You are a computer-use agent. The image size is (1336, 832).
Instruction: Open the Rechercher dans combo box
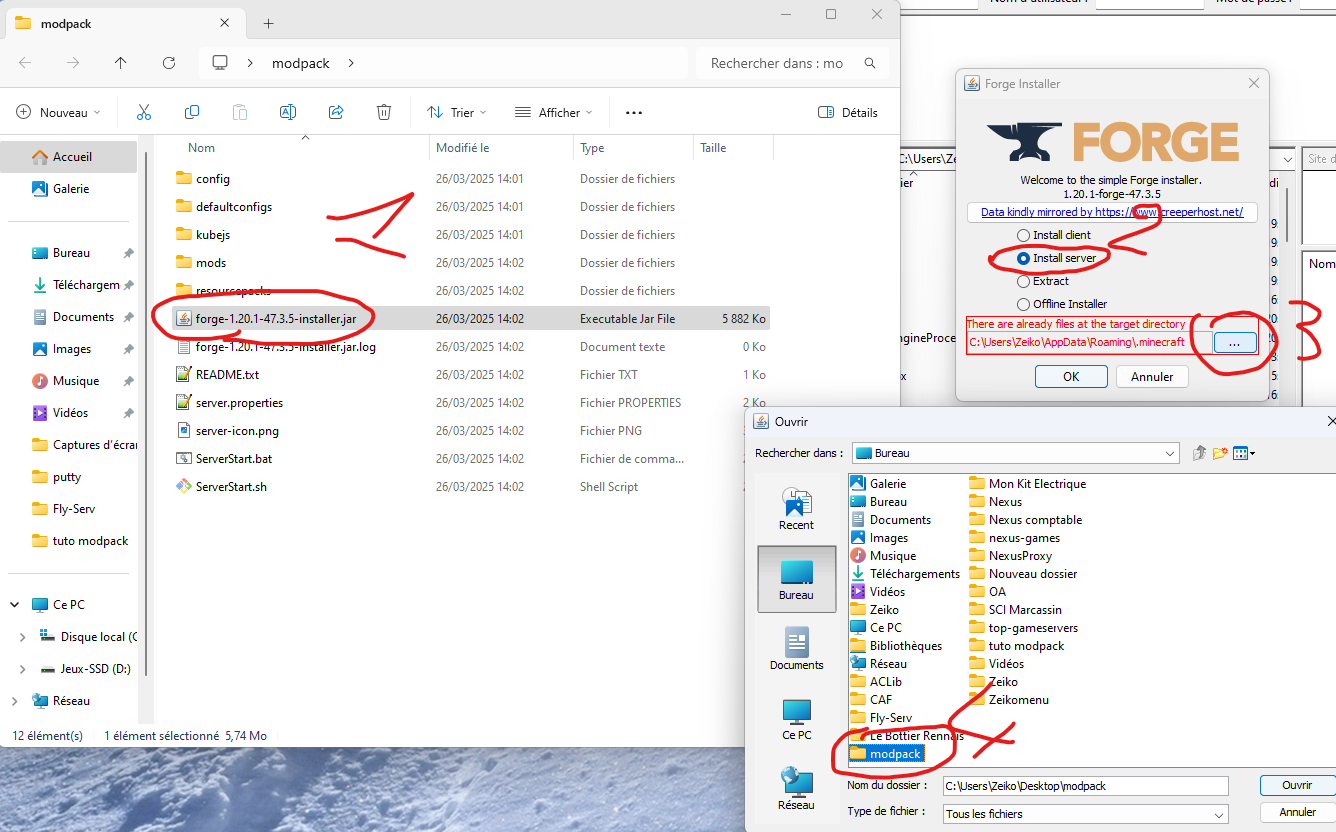[x=1016, y=453]
